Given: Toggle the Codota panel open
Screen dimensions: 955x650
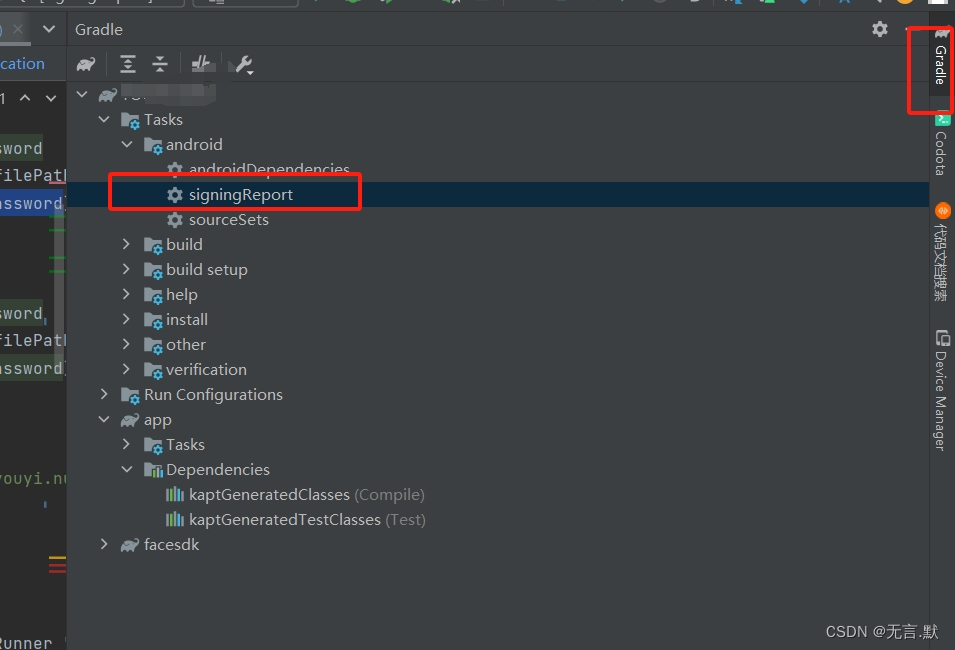Looking at the screenshot, I should [x=940, y=150].
